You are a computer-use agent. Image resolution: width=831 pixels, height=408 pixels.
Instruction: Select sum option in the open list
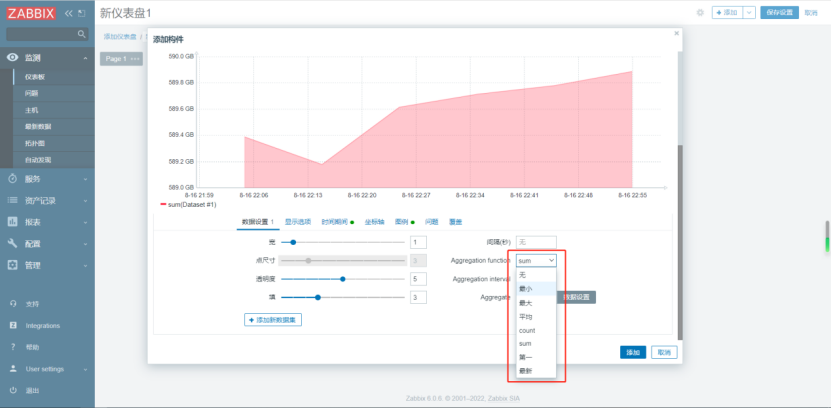tap(536, 344)
